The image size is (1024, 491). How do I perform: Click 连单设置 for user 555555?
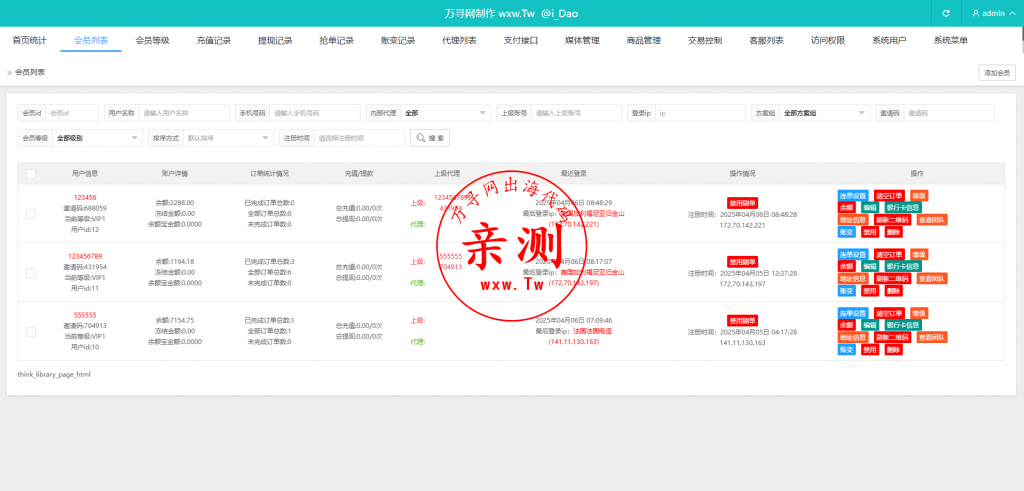pos(853,313)
